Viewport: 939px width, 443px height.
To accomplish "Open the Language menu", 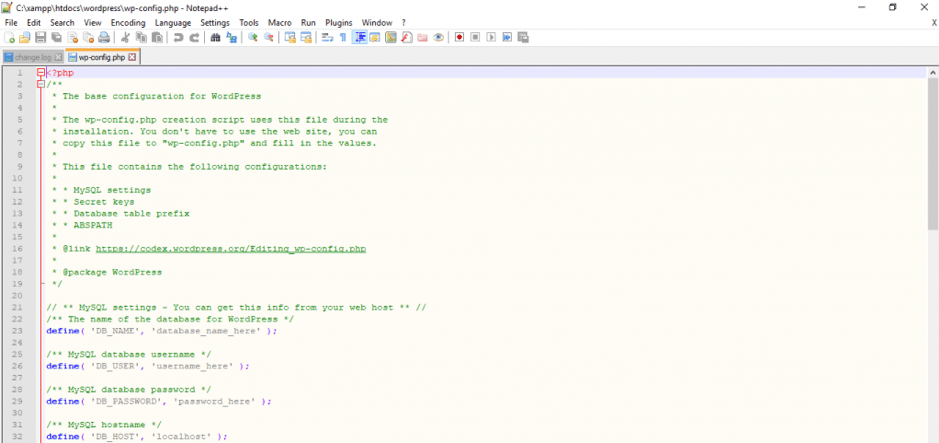I will (x=173, y=23).
